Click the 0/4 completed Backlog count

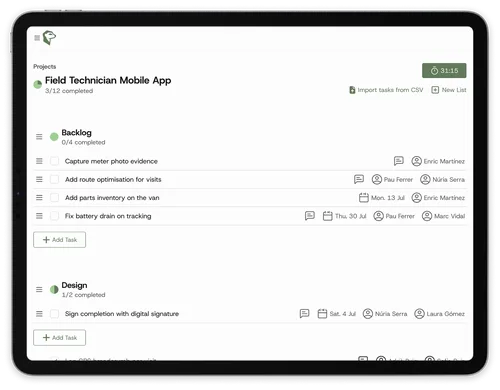83,142
